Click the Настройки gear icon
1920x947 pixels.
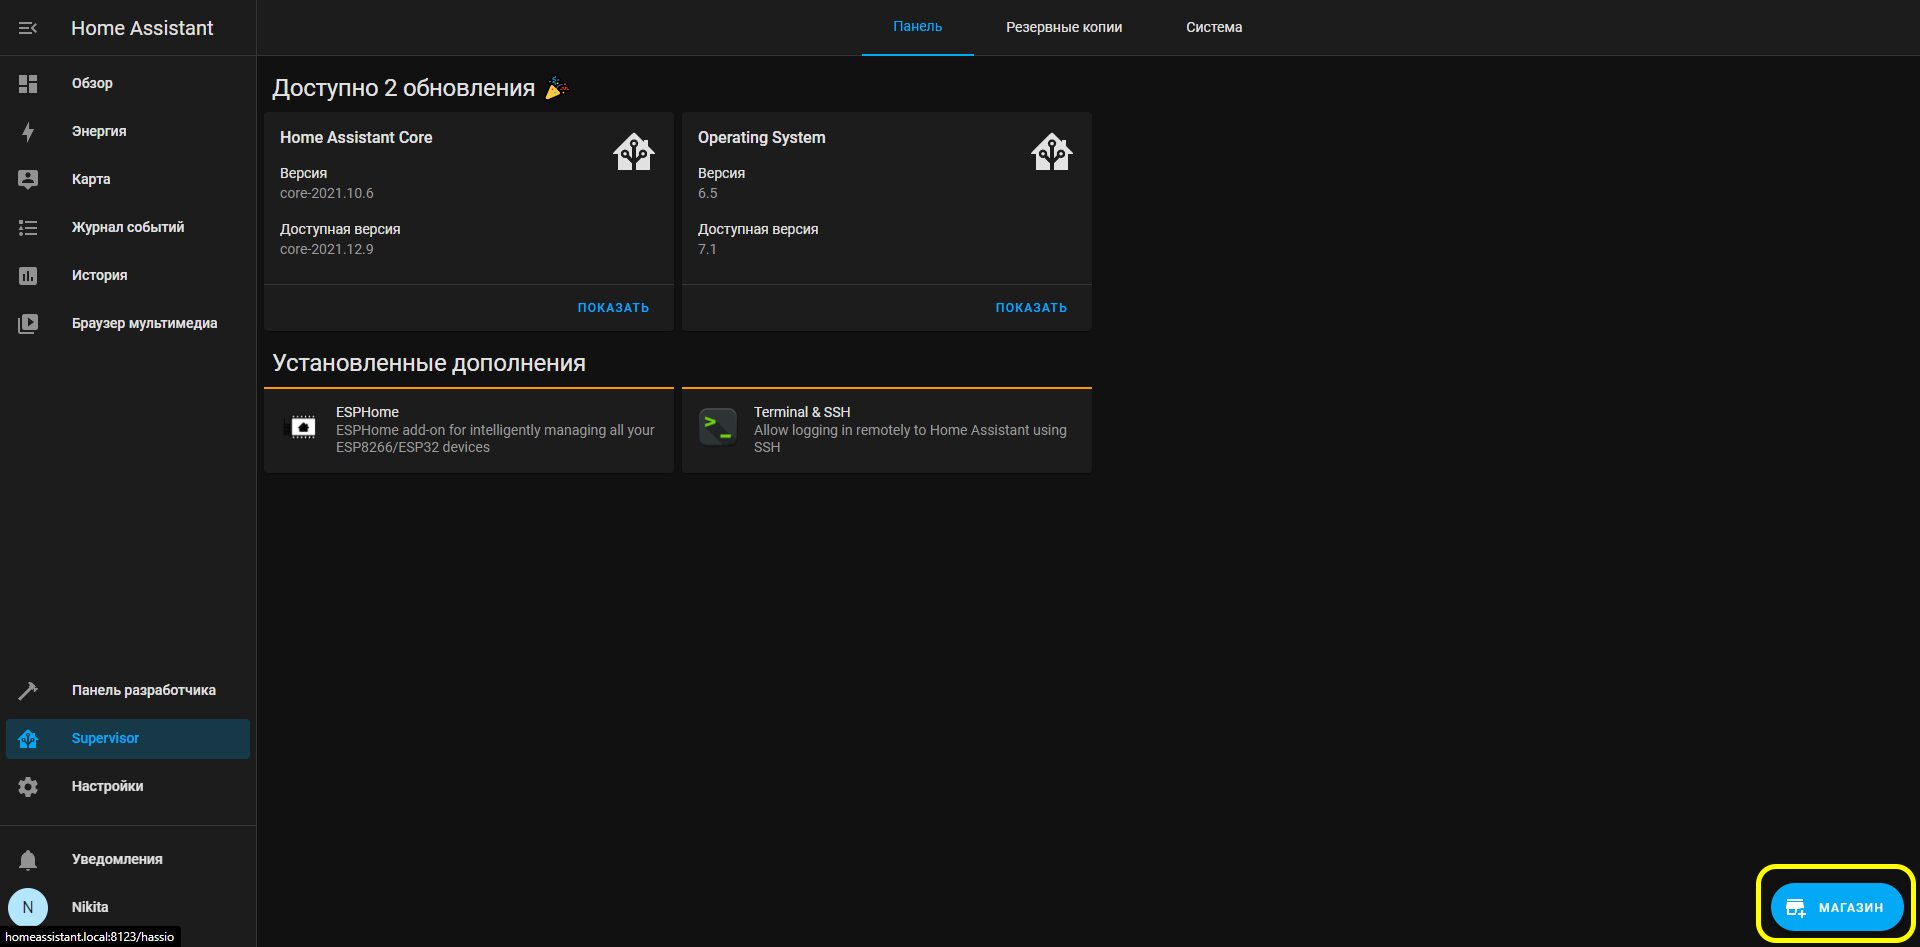[x=28, y=787]
